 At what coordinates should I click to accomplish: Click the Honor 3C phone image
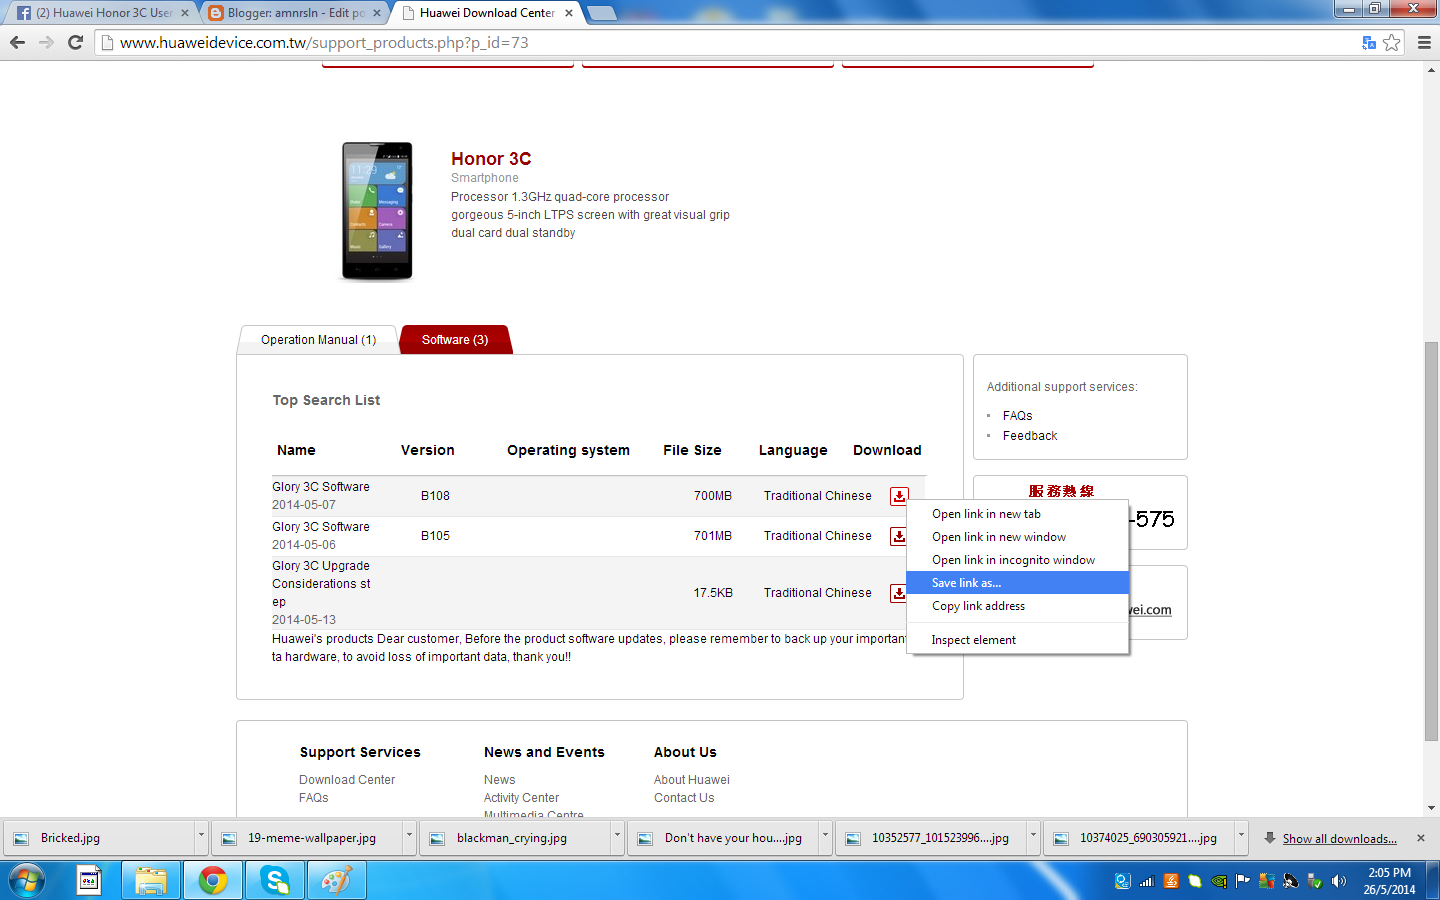pos(377,211)
